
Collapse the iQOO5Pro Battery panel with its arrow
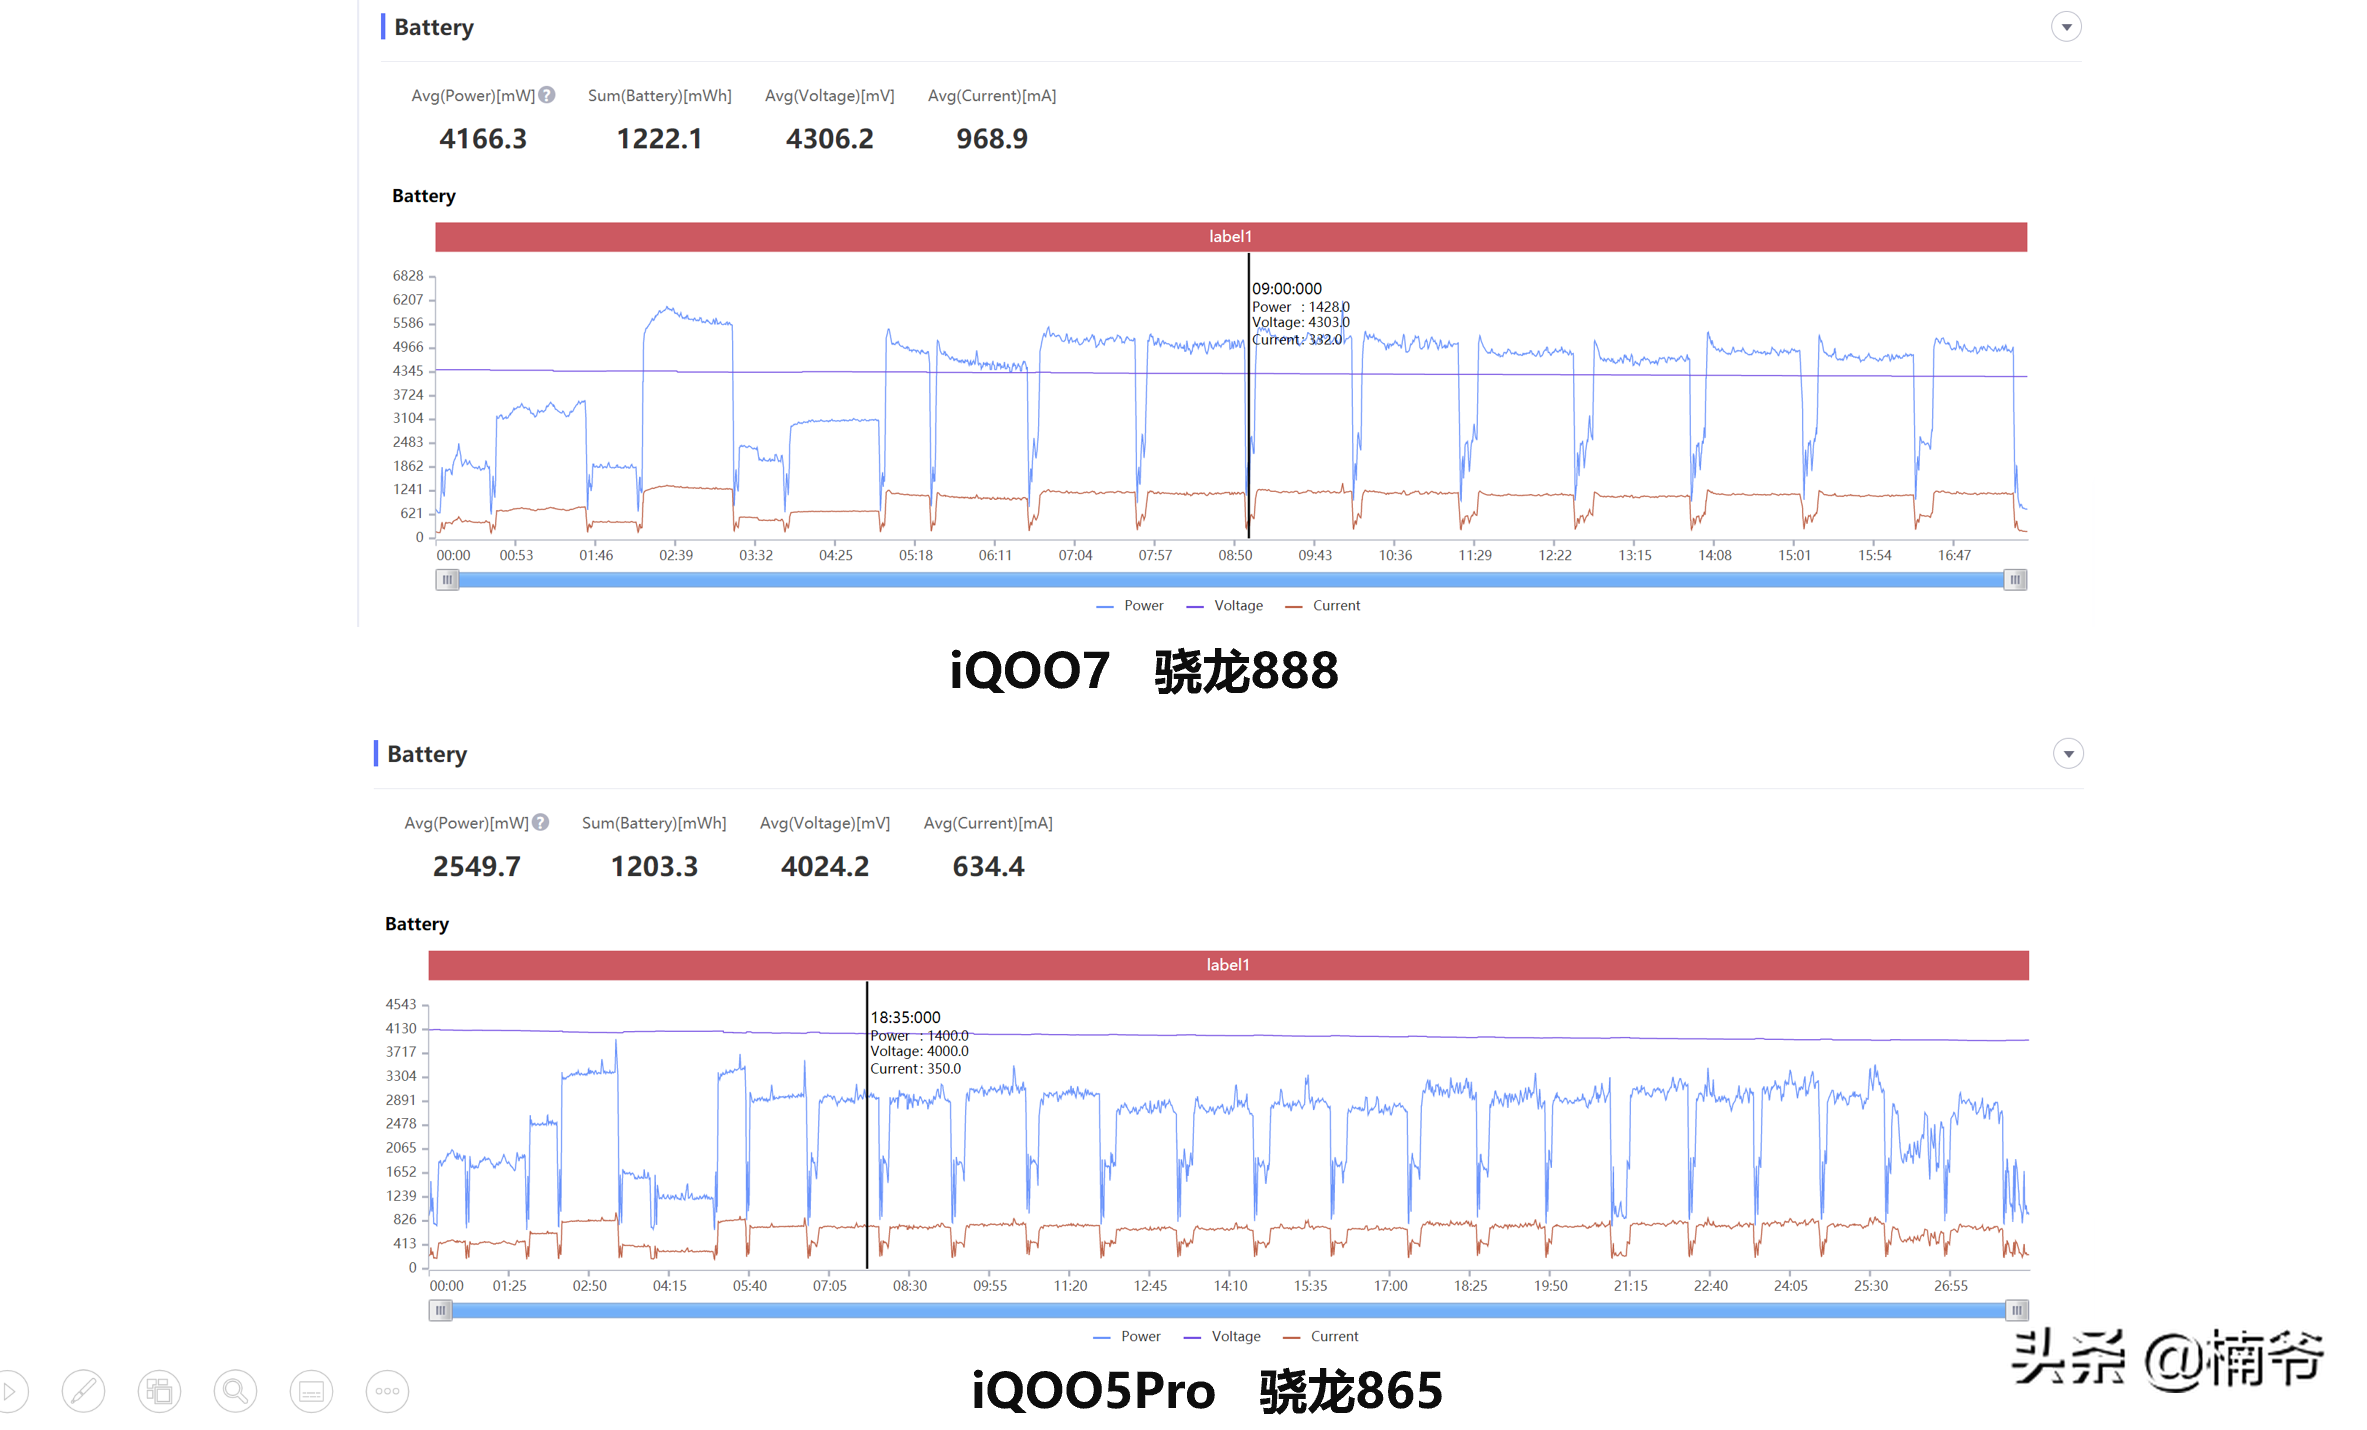point(2067,753)
